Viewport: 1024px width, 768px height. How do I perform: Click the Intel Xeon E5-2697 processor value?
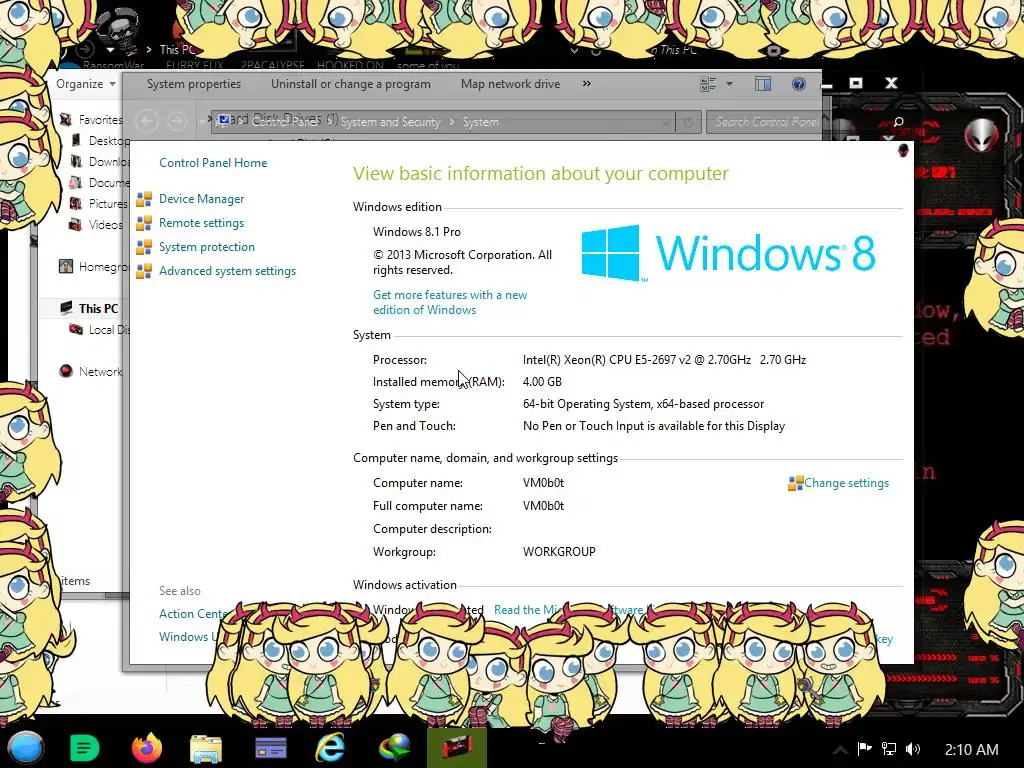point(664,360)
